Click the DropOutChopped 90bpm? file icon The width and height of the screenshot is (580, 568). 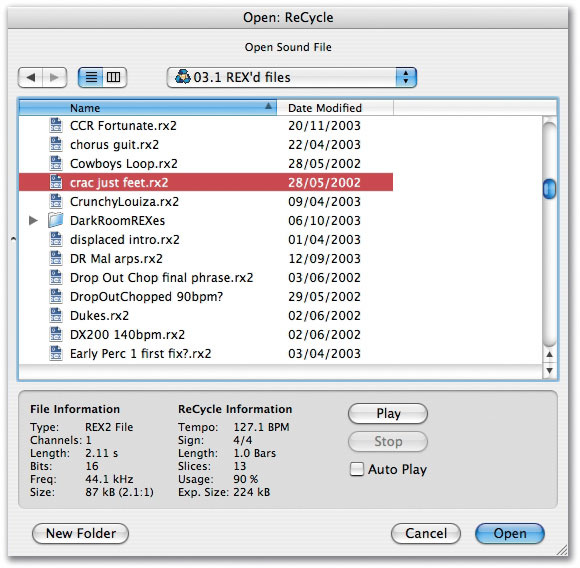click(56, 297)
